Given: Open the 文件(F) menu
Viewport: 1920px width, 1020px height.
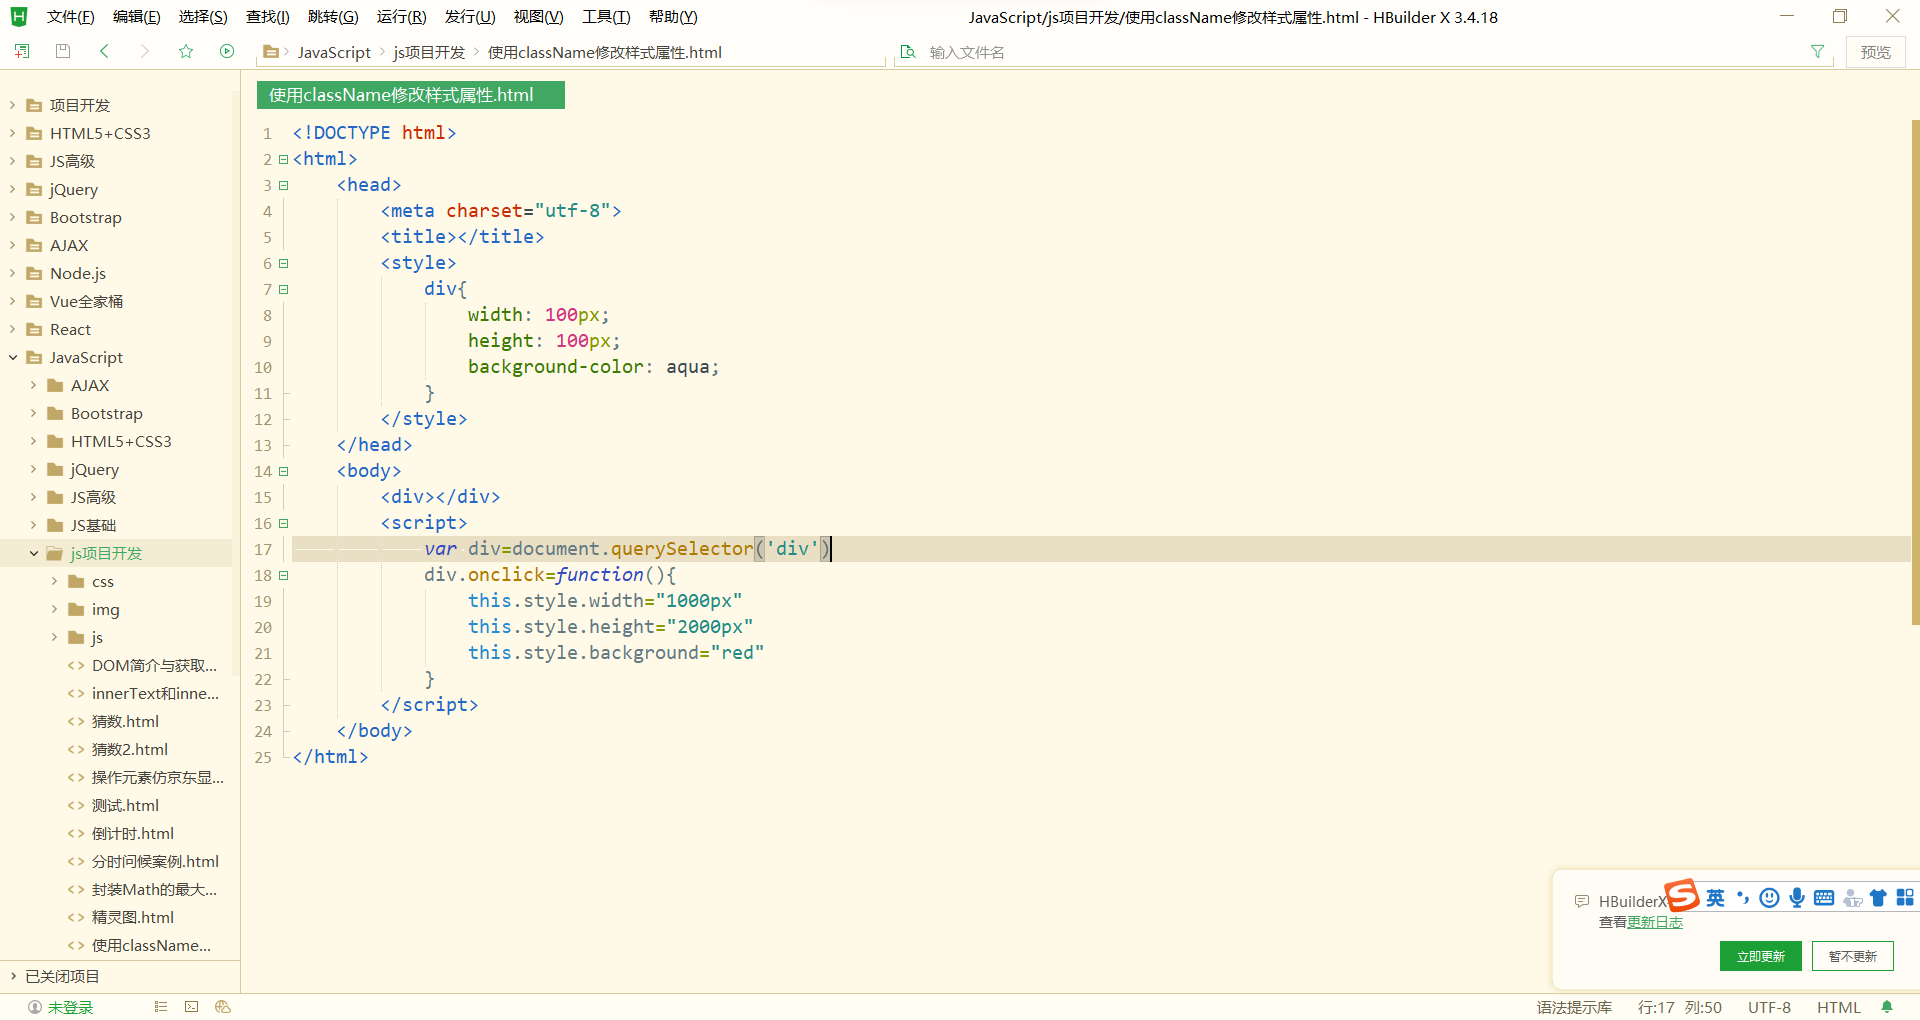Looking at the screenshot, I should pos(69,16).
